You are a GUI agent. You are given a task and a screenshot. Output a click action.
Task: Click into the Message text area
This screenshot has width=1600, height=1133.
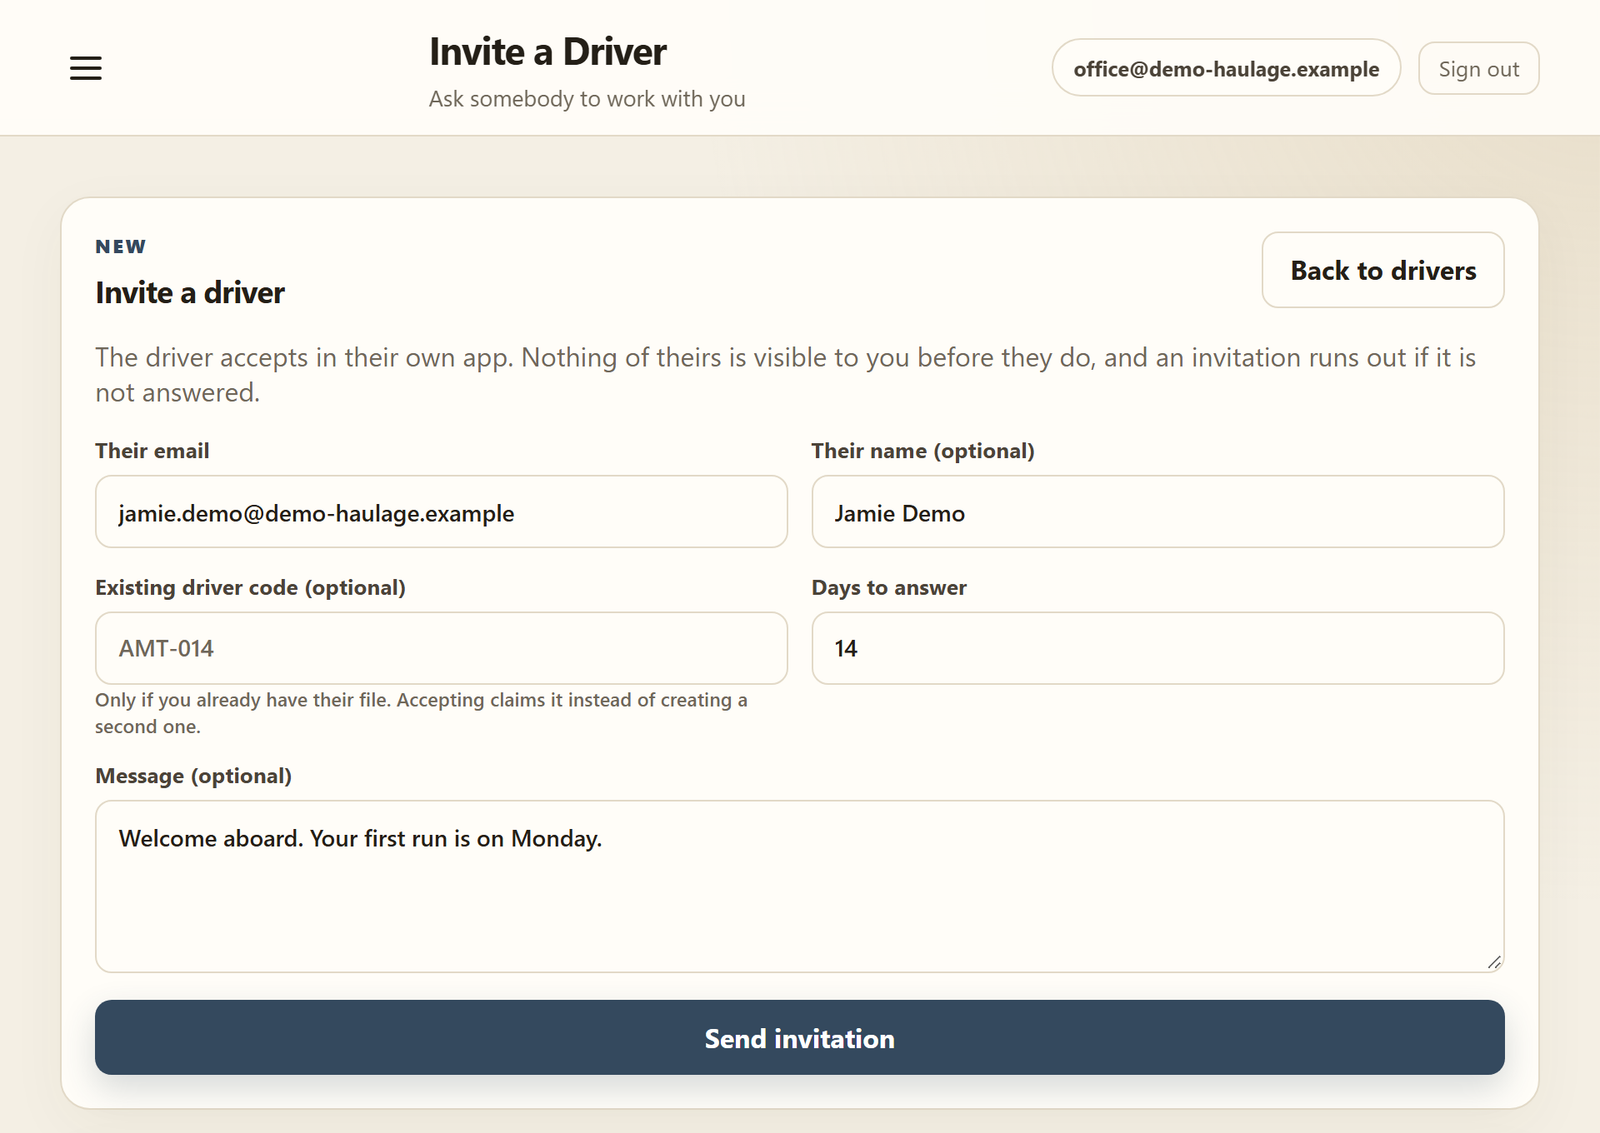click(800, 886)
